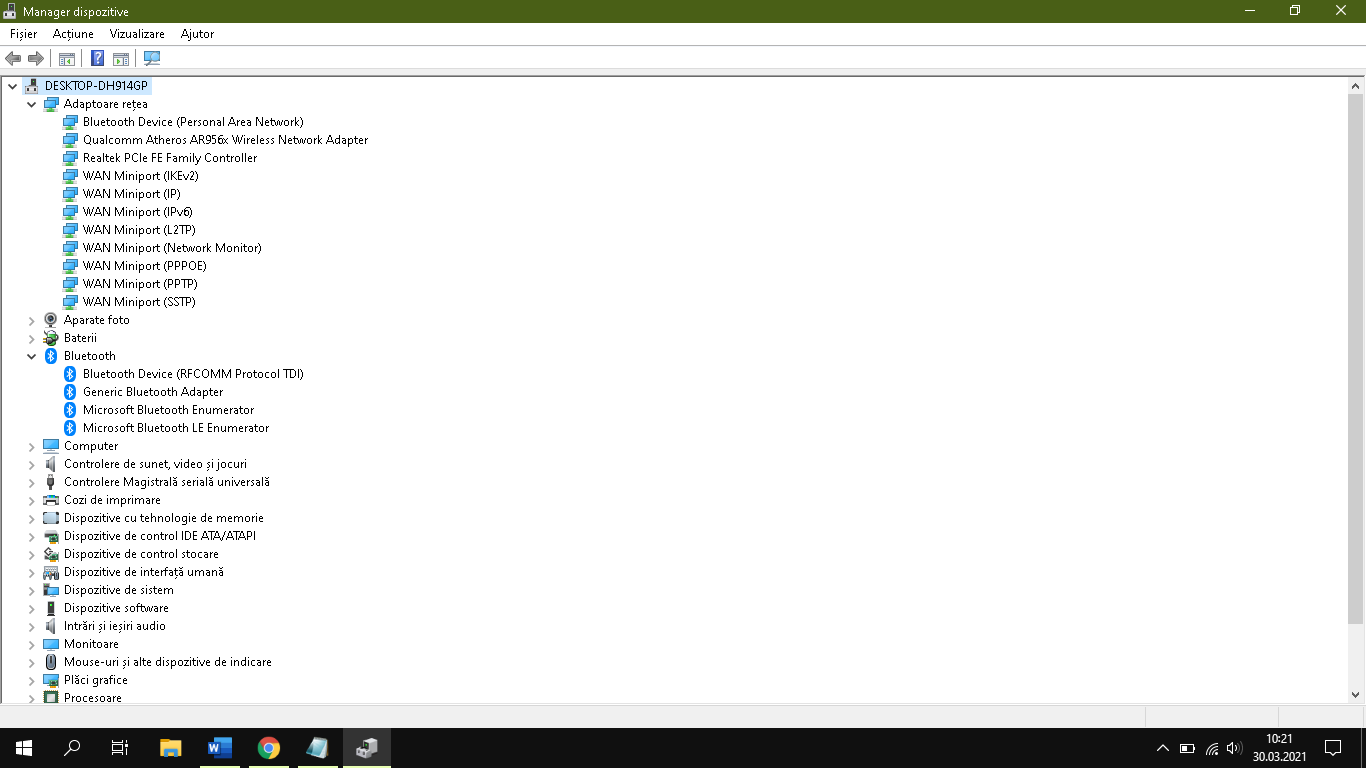The width and height of the screenshot is (1366, 768).
Task: Expand the Computer category
Action: [31, 446]
